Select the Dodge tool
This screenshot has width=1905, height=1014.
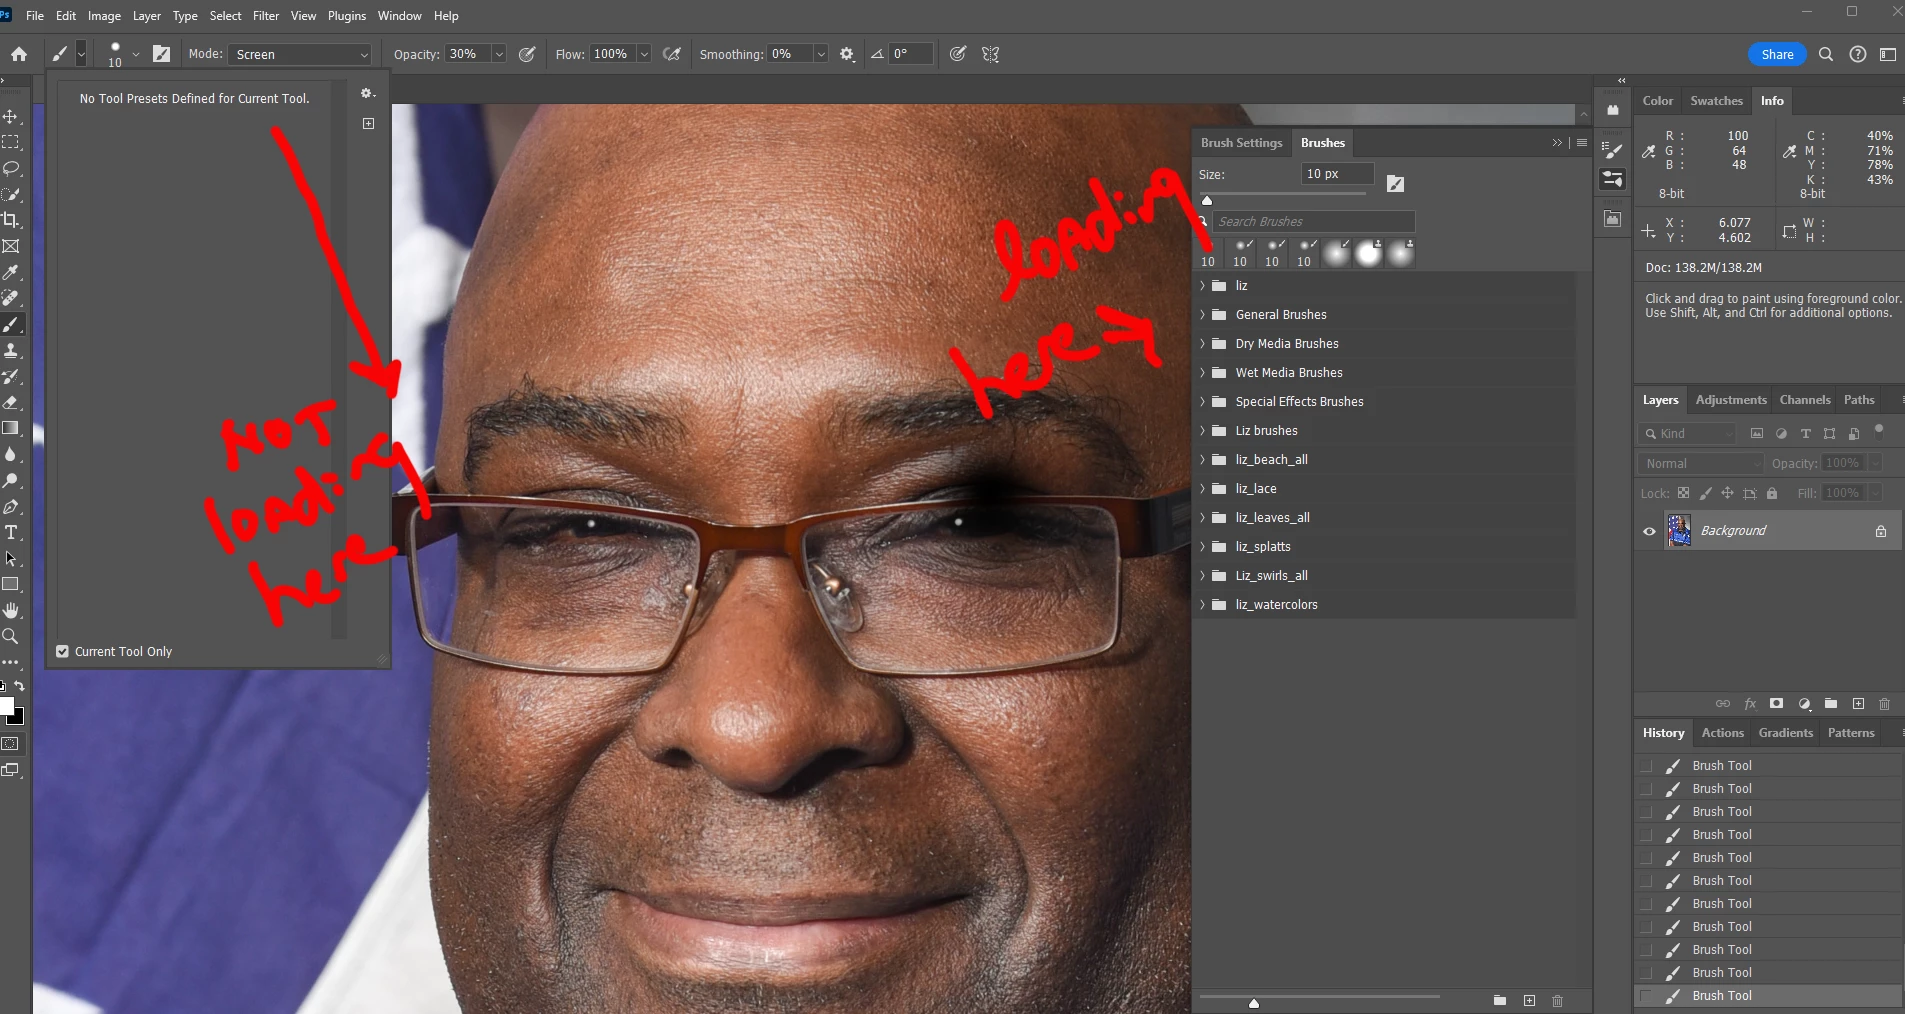[x=11, y=480]
